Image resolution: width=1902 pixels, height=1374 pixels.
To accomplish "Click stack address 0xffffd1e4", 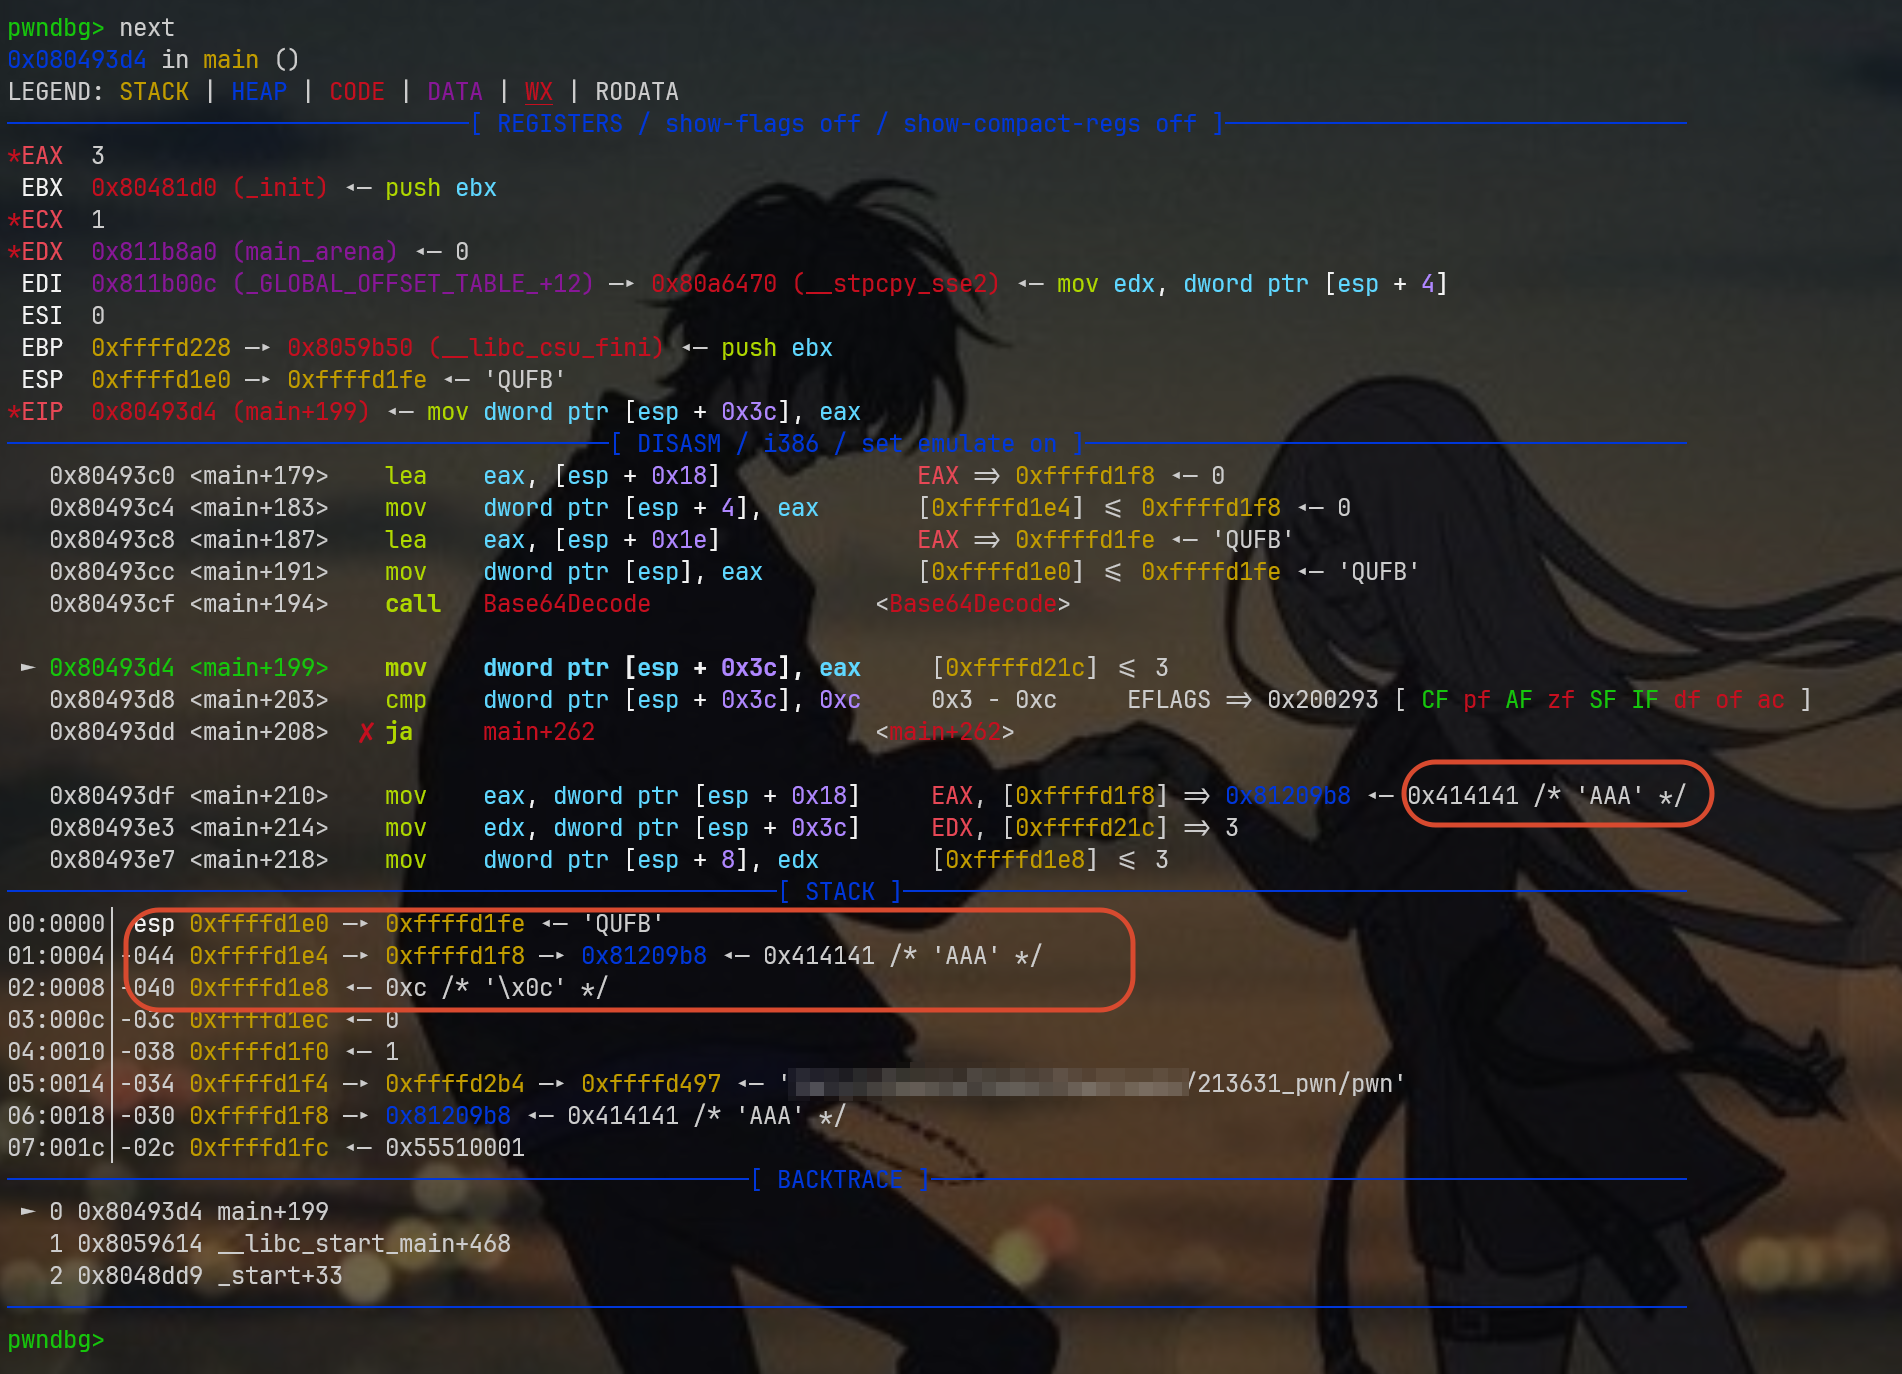I will pos(259,956).
